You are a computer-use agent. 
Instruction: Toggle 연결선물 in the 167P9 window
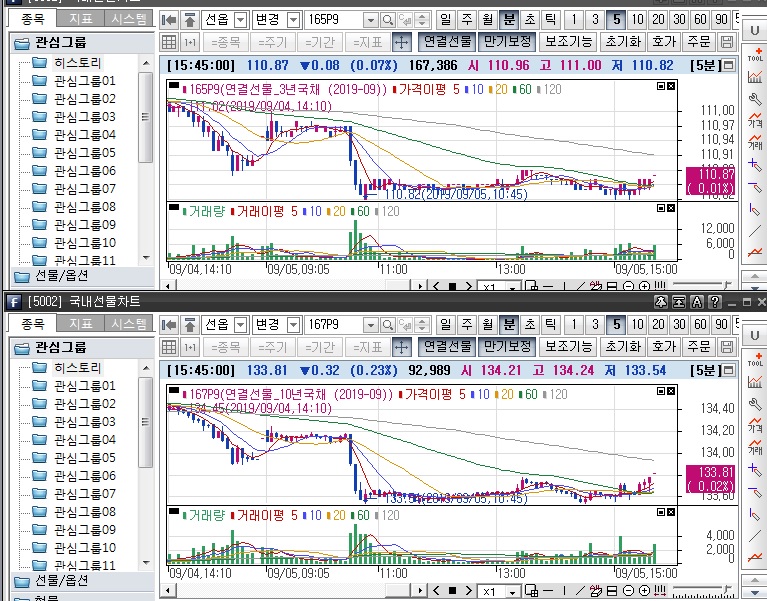(x=447, y=347)
